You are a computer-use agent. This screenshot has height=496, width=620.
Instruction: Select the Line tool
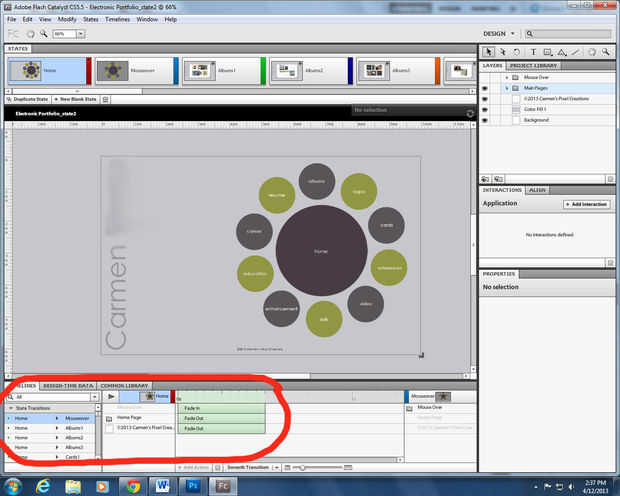coord(576,52)
